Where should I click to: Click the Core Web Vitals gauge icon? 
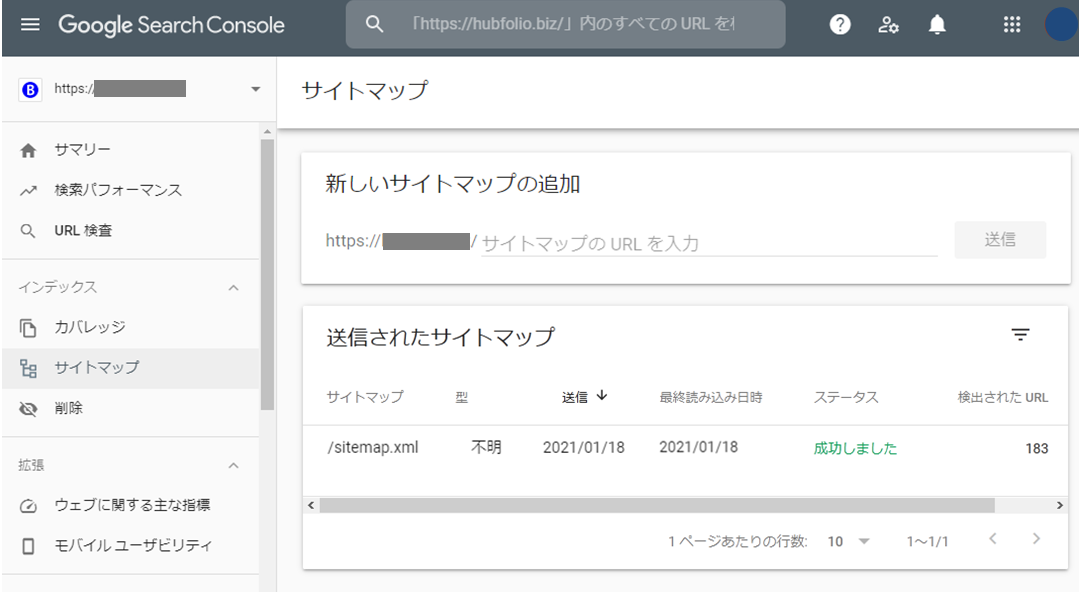[28, 506]
